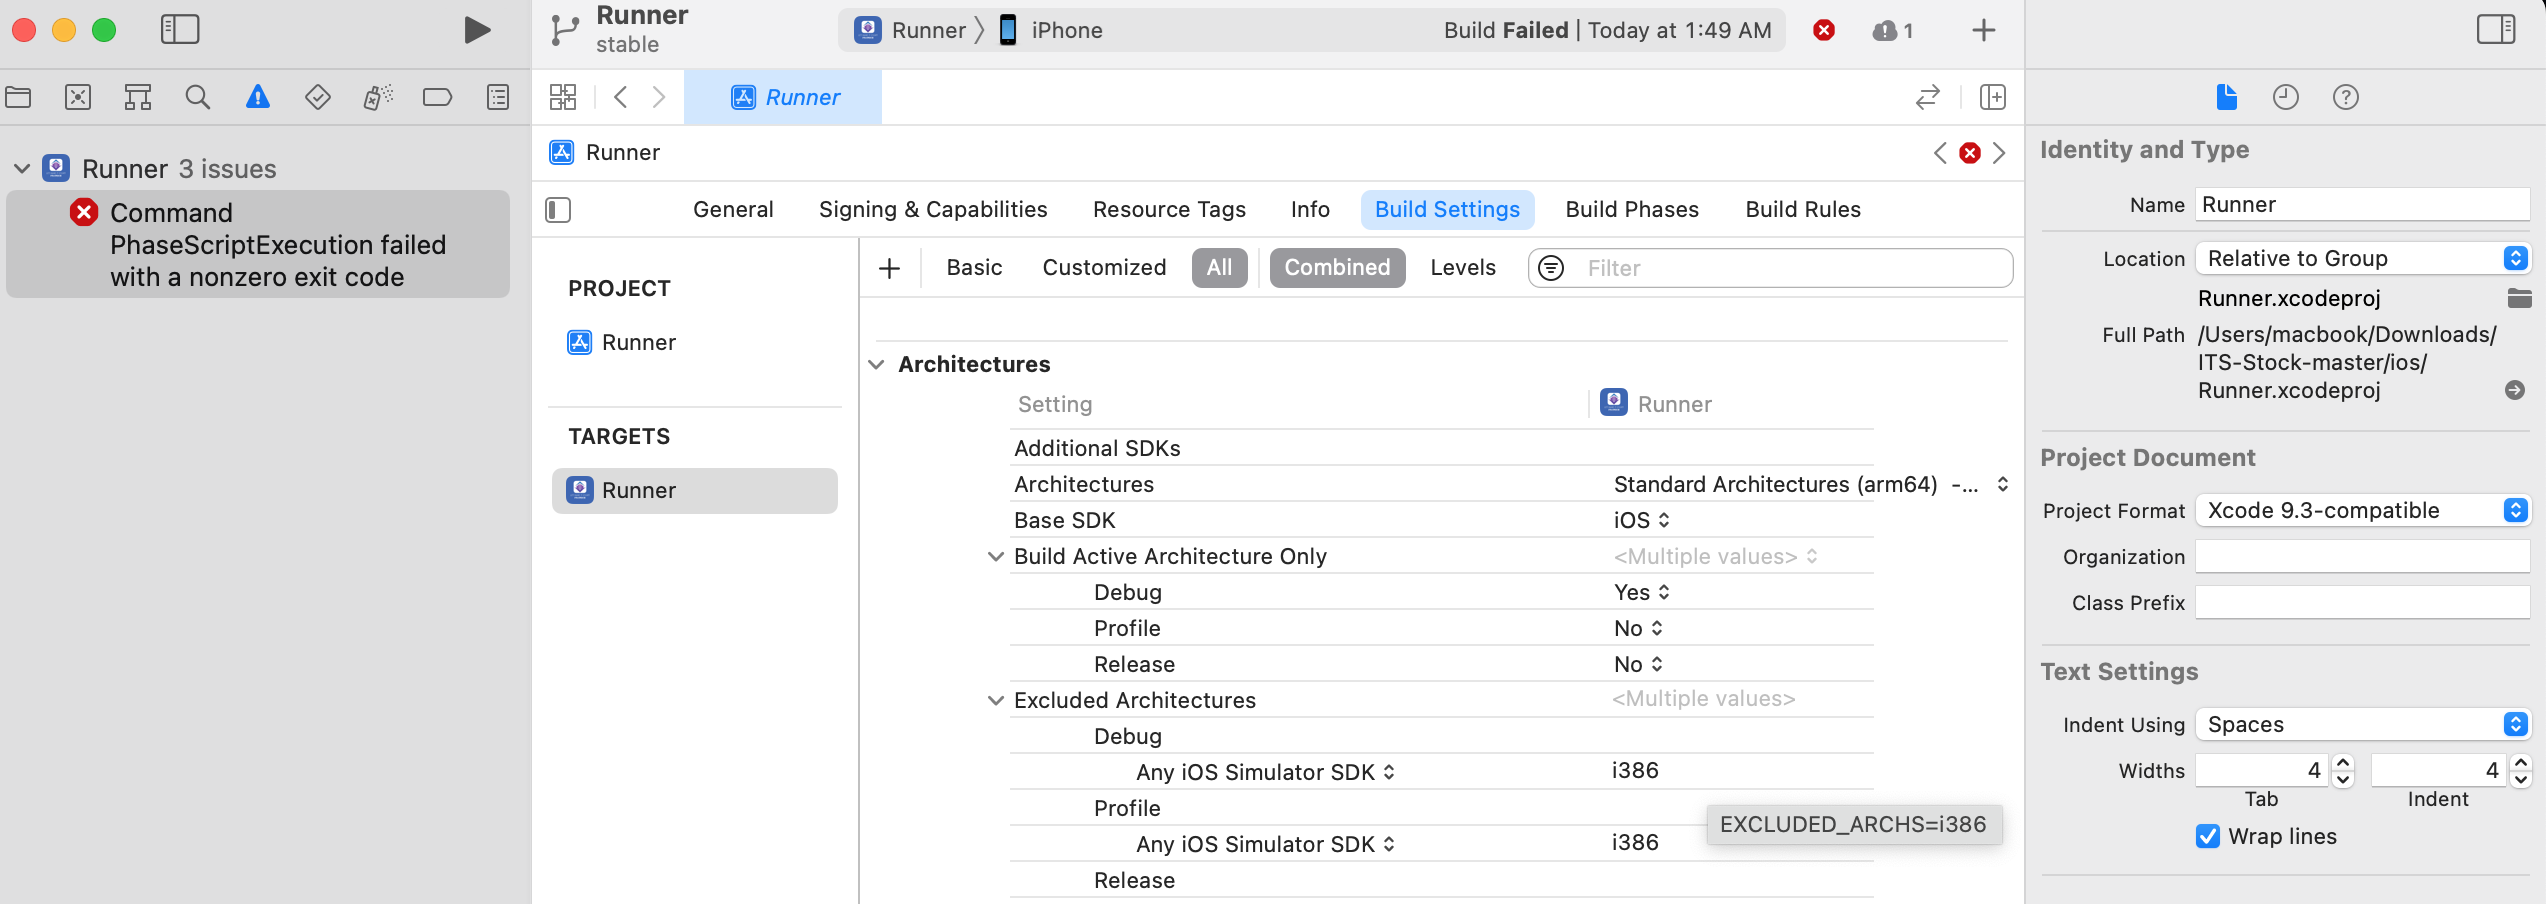The height and width of the screenshot is (904, 2546).
Task: Select the Issue navigator warning icon
Action: coord(258,97)
